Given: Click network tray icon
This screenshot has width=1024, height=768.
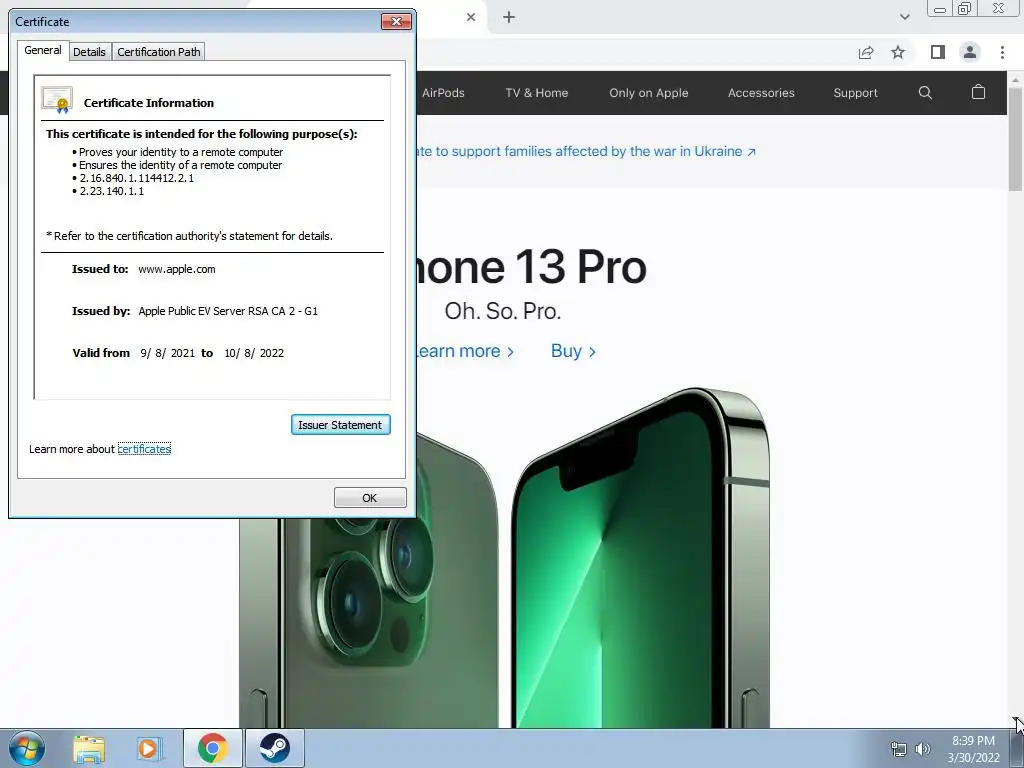Looking at the screenshot, I should point(899,749).
